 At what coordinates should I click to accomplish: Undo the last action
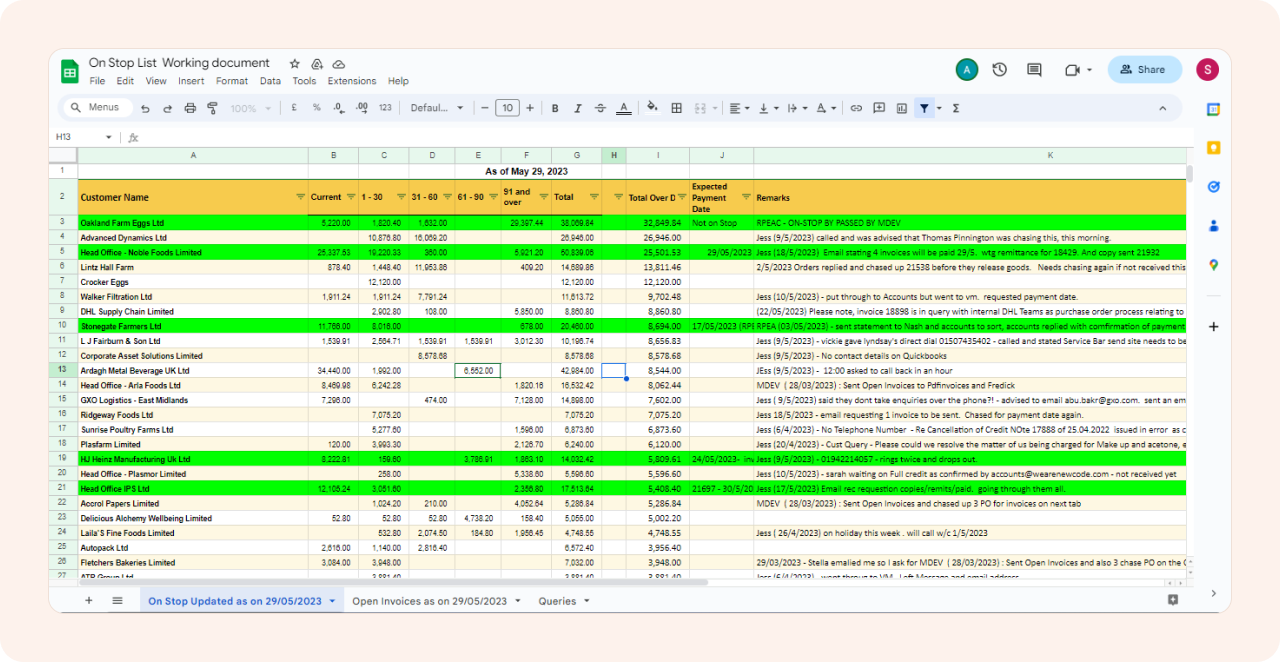click(x=145, y=108)
